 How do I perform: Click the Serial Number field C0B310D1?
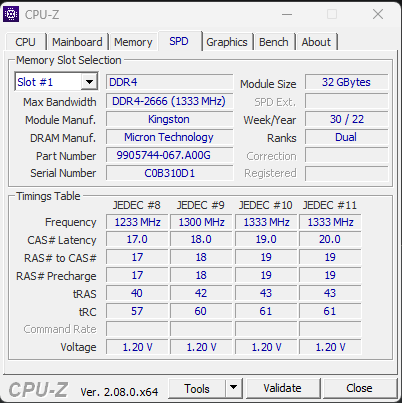pos(169,173)
